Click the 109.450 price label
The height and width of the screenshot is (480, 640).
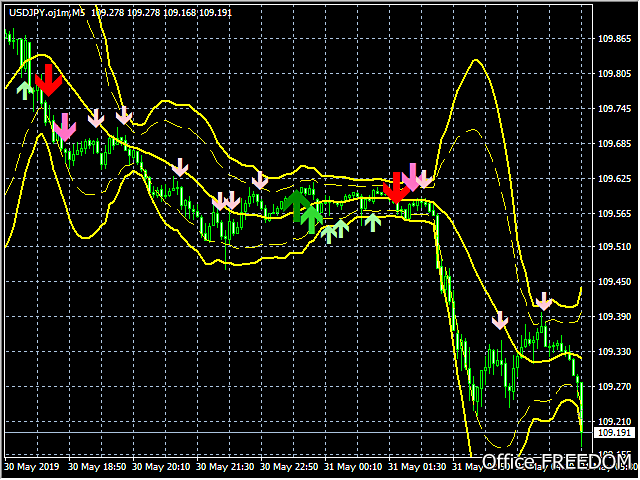click(614, 282)
